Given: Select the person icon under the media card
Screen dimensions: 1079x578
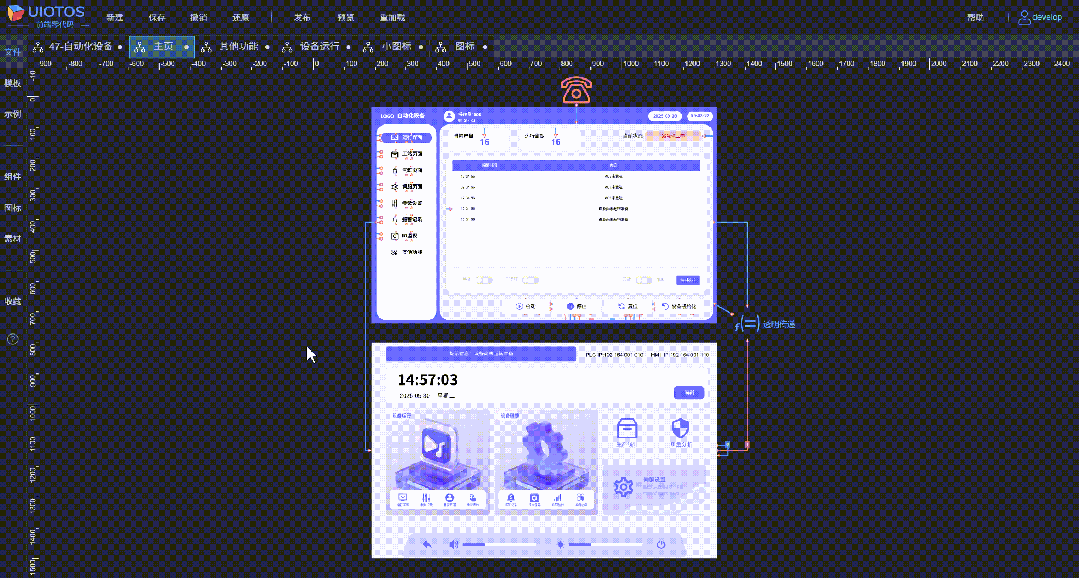Looking at the screenshot, I should pyautogui.click(x=449, y=497).
